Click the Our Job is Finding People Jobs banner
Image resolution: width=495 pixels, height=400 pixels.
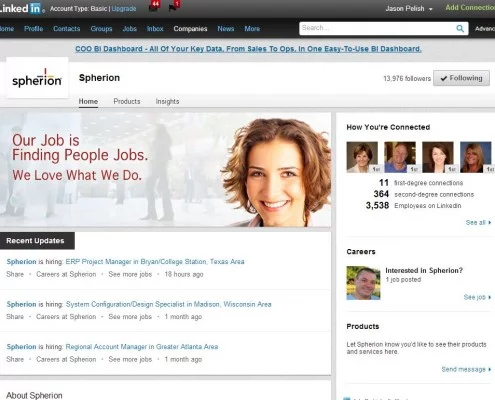pyautogui.click(x=165, y=170)
